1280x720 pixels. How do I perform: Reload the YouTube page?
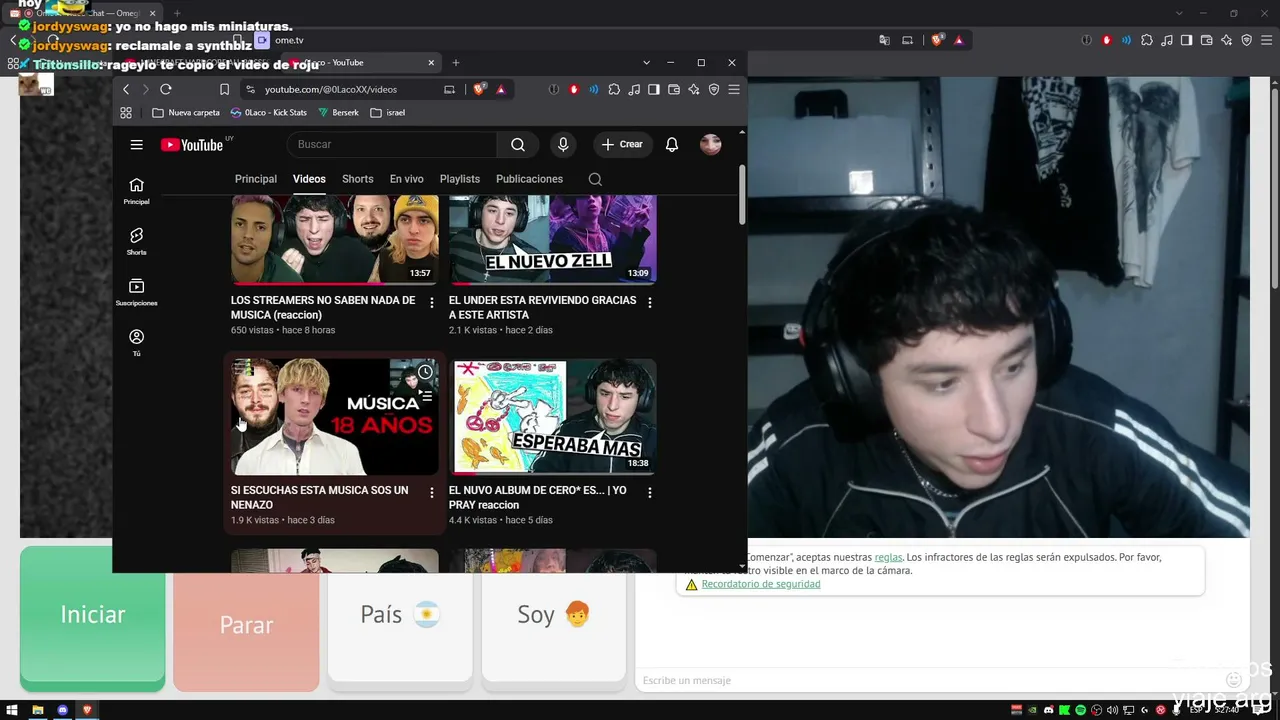coord(166,89)
